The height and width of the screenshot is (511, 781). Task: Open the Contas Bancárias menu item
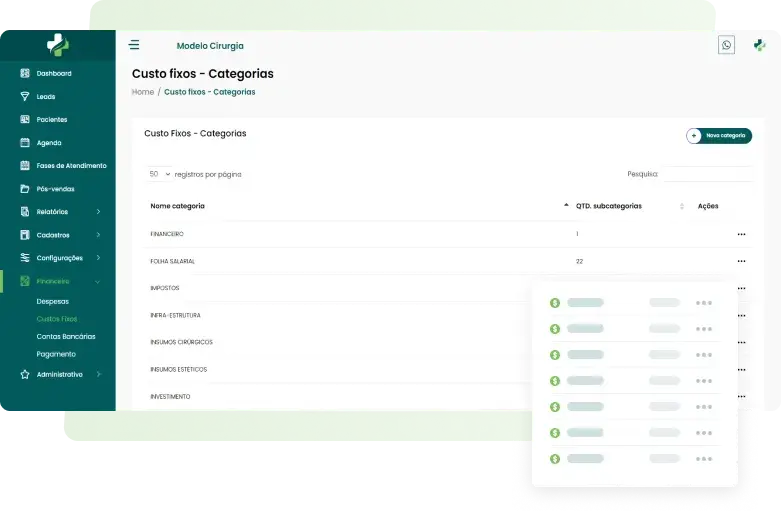[66, 337]
